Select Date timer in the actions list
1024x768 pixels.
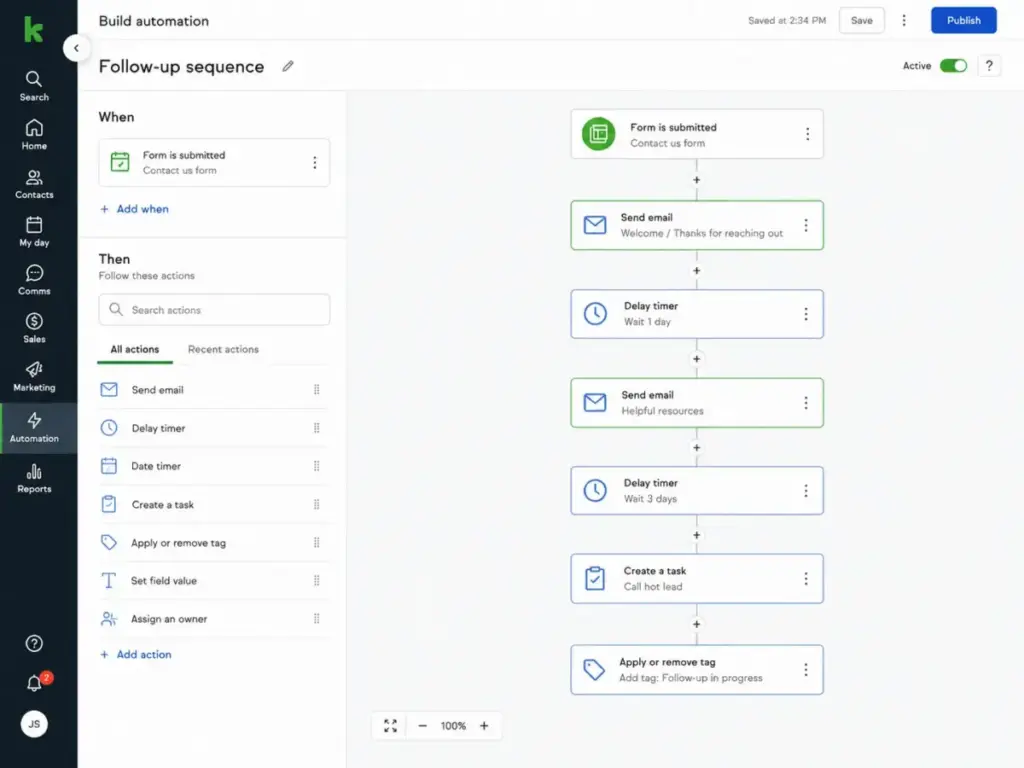pos(214,466)
